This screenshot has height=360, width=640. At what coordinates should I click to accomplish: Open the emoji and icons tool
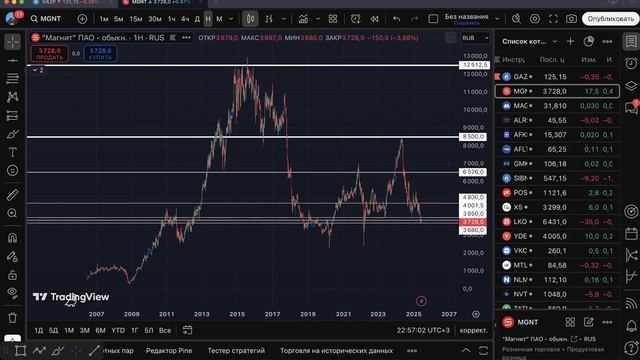click(x=13, y=170)
